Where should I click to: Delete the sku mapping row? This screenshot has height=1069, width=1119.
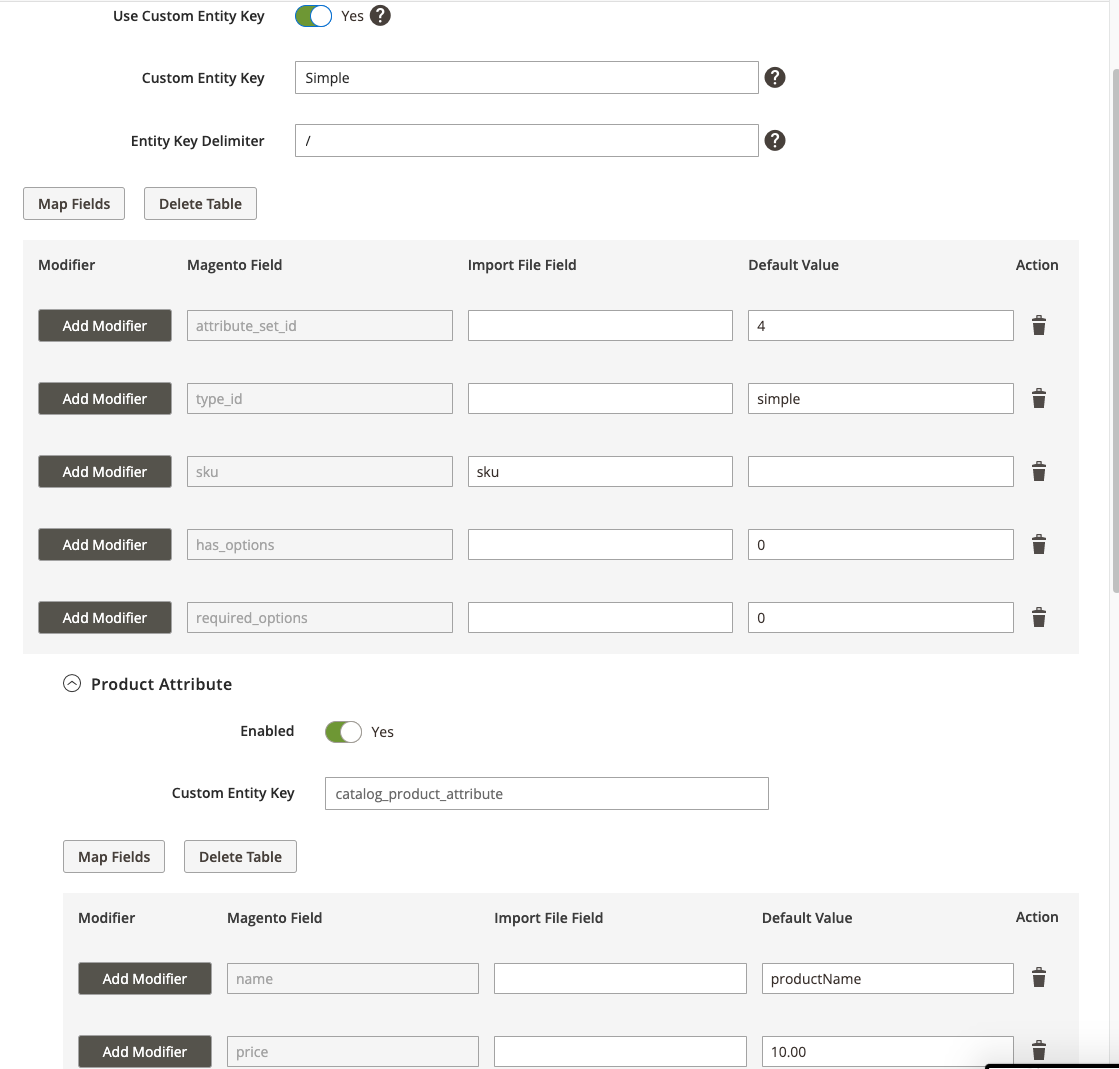coord(1039,471)
